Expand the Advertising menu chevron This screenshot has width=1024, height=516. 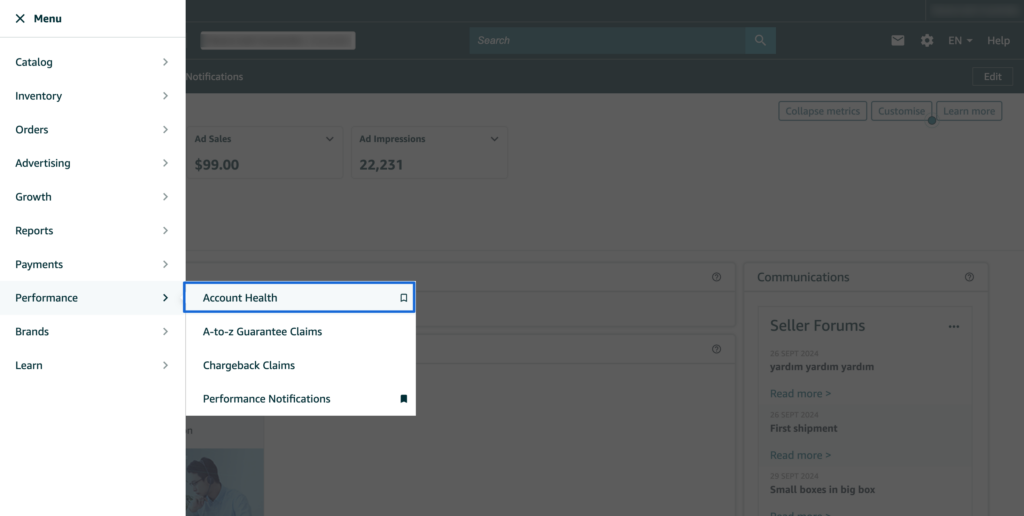tap(165, 163)
